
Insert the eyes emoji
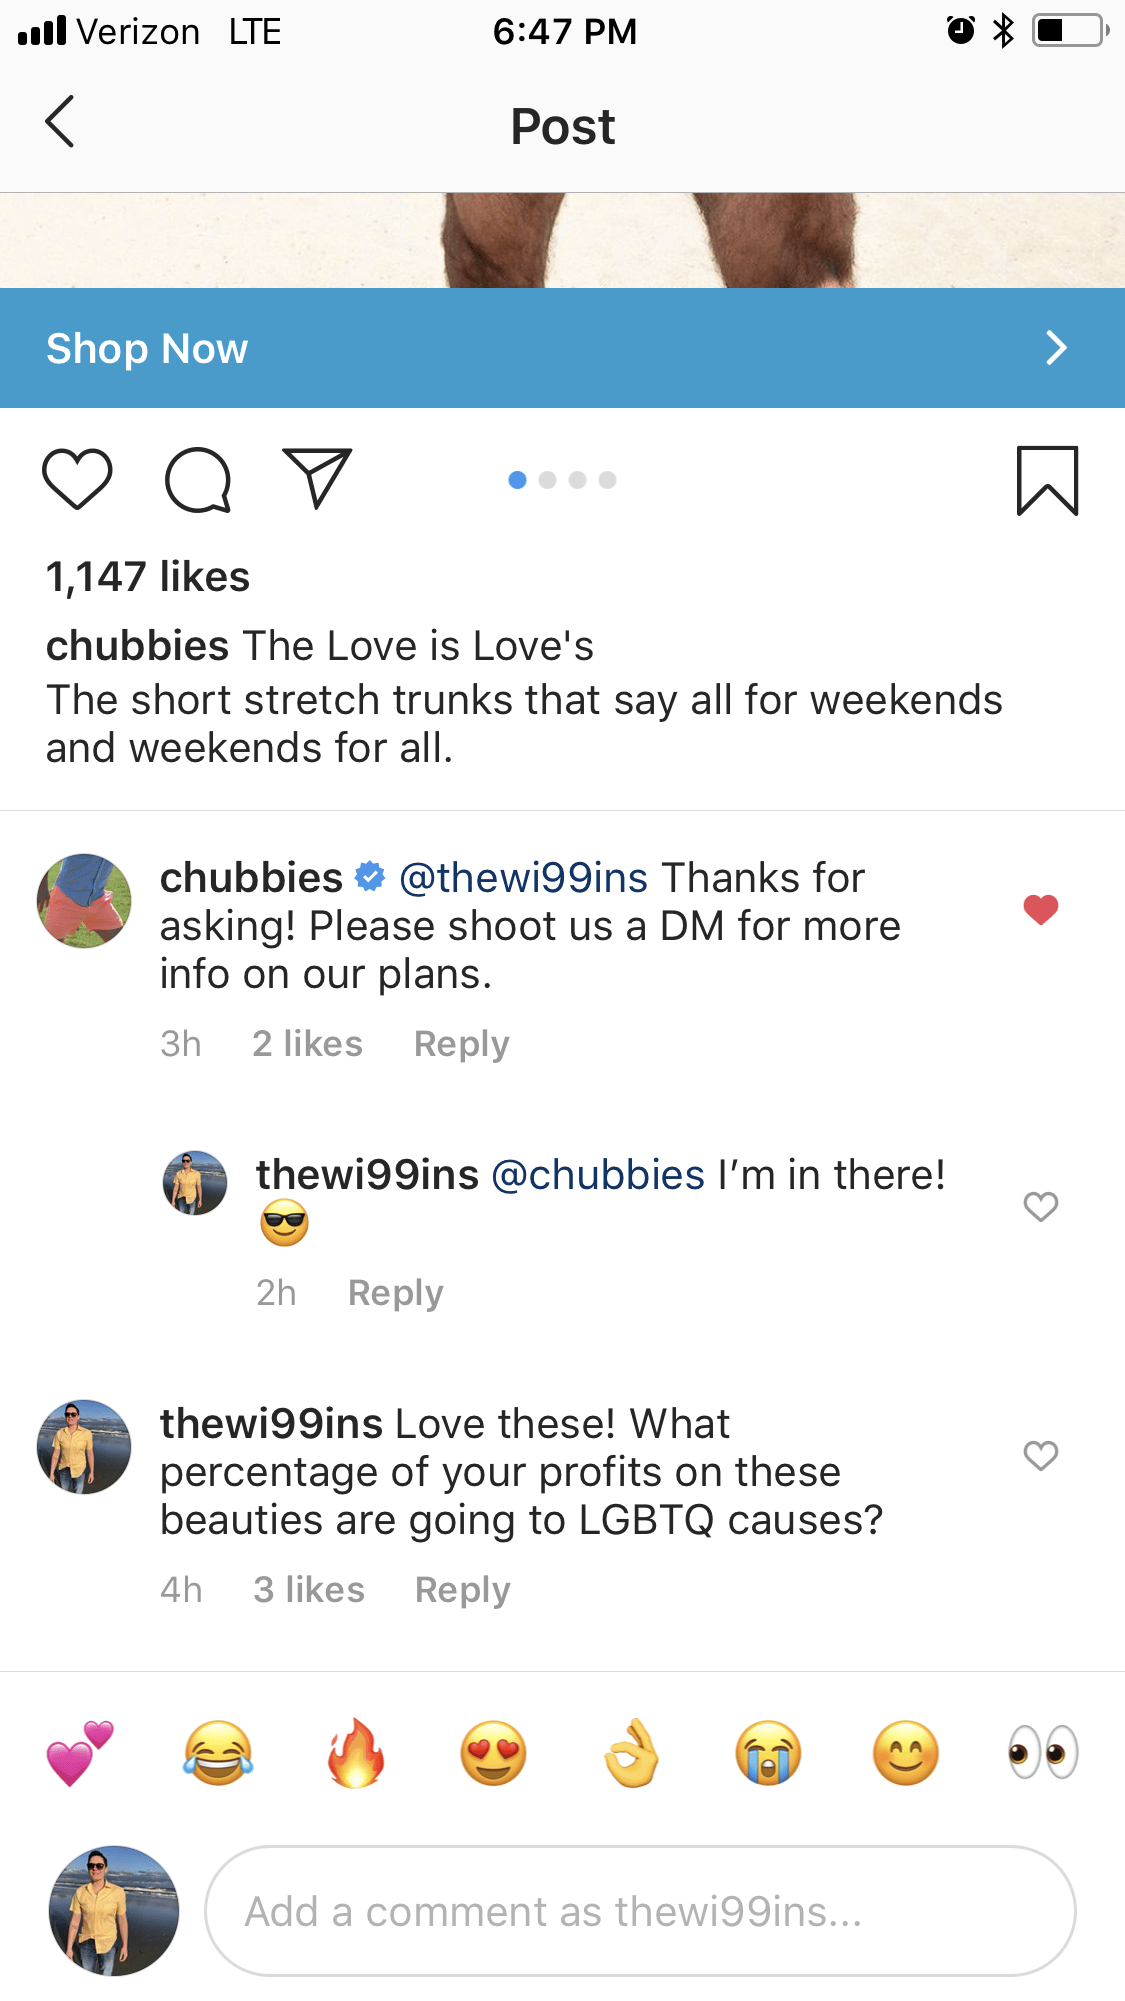[1043, 1754]
